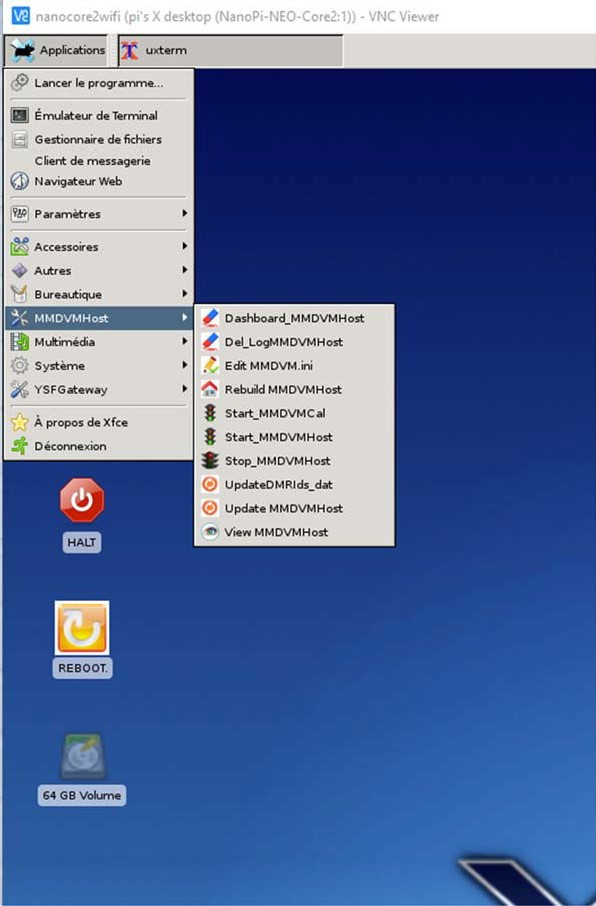
Task: Expand the YSFGateway submenu arrow
Action: click(184, 389)
